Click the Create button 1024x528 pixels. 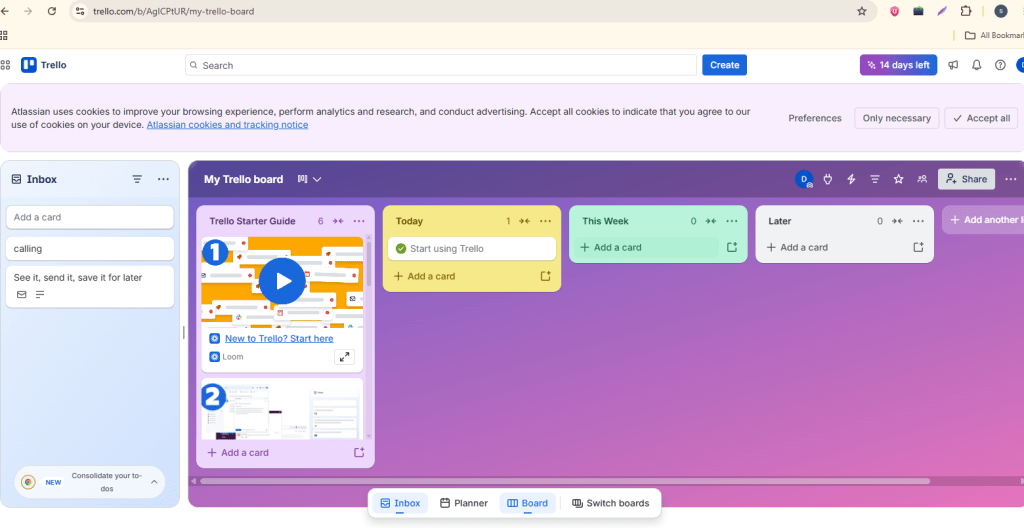724,65
